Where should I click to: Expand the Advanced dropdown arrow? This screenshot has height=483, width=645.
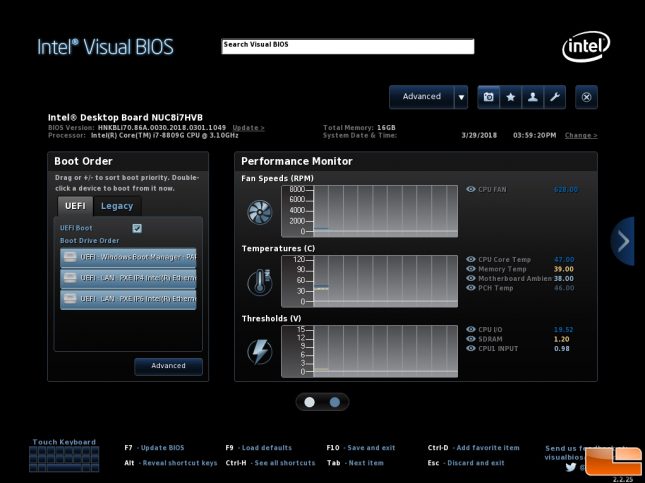pos(461,97)
